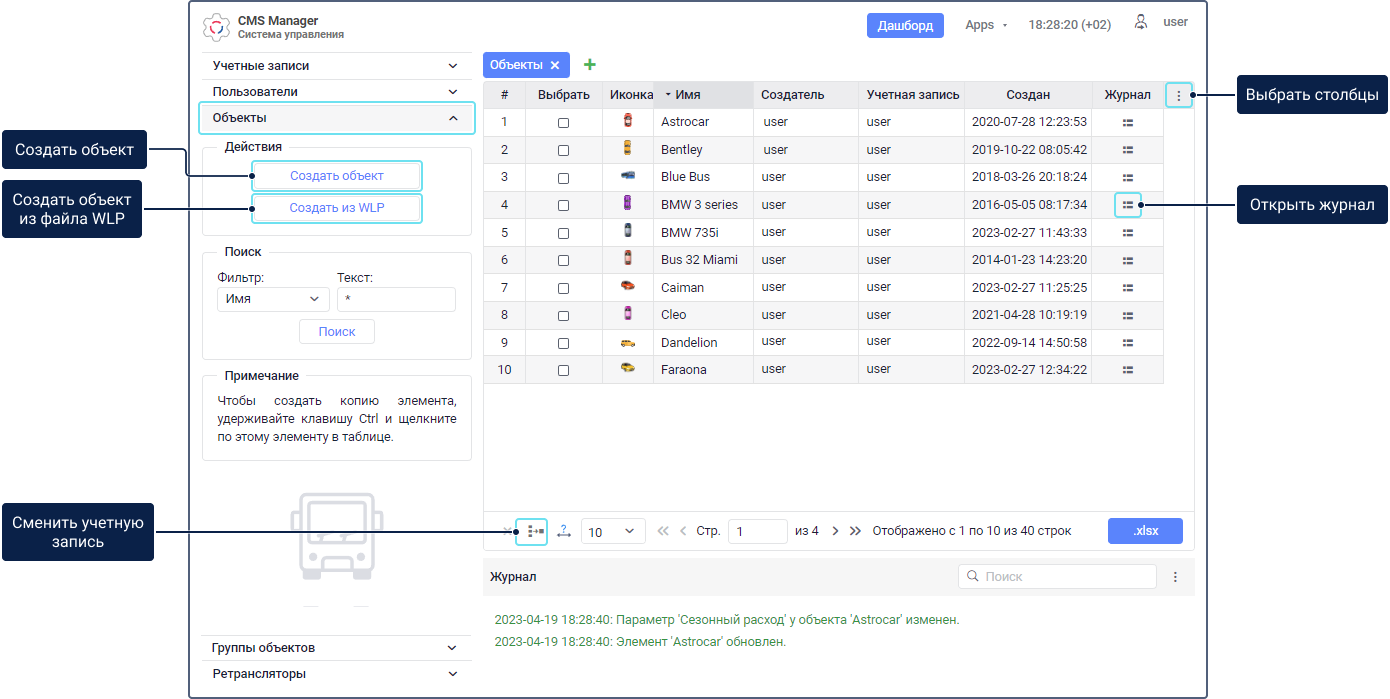Select the Caiman row checkbox

tap(563, 288)
